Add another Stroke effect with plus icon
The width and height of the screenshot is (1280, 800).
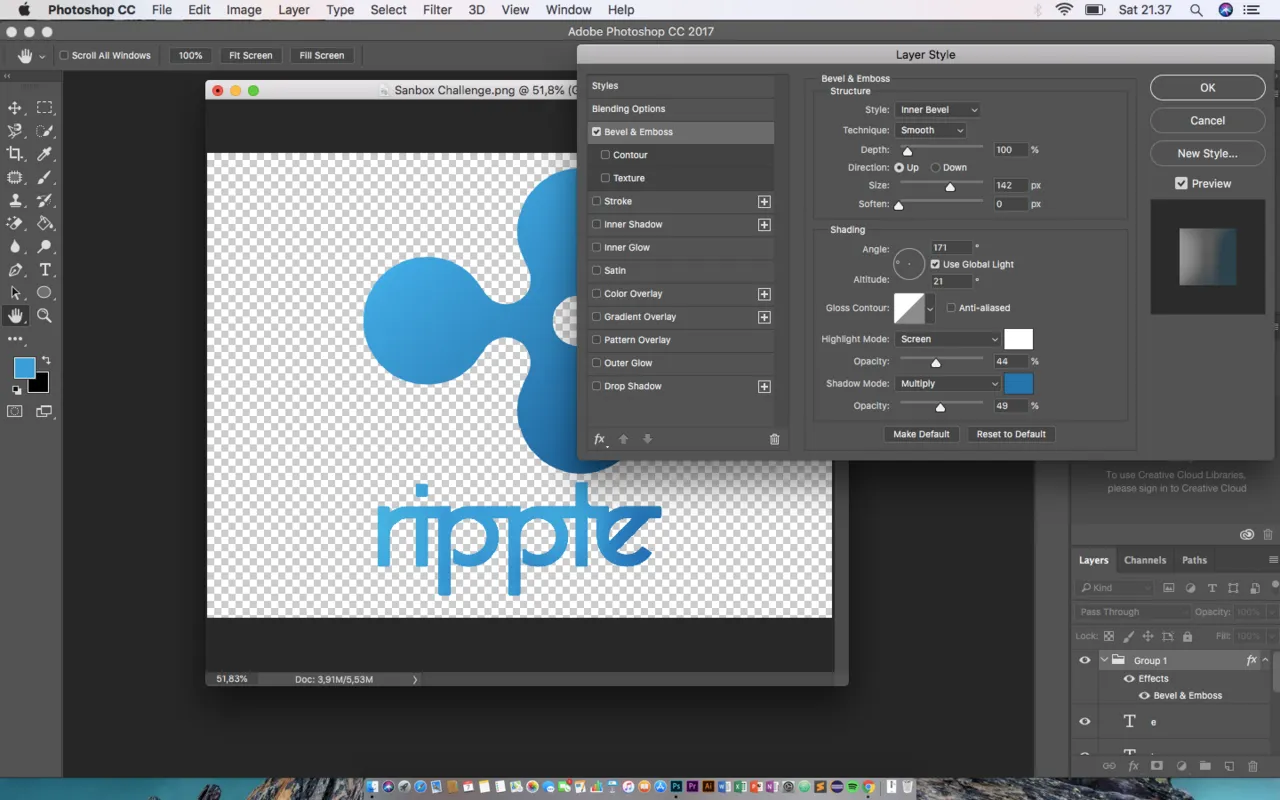point(764,201)
